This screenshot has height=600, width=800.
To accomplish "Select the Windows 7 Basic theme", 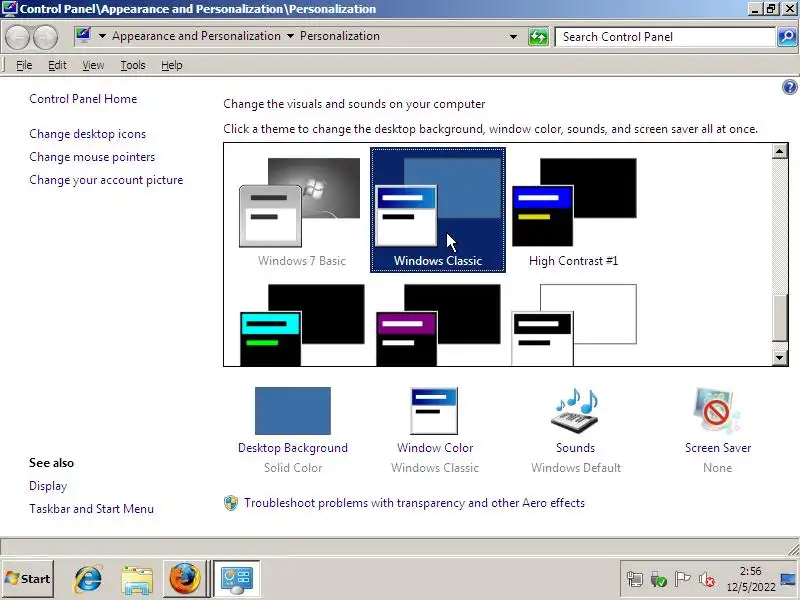I will (302, 212).
